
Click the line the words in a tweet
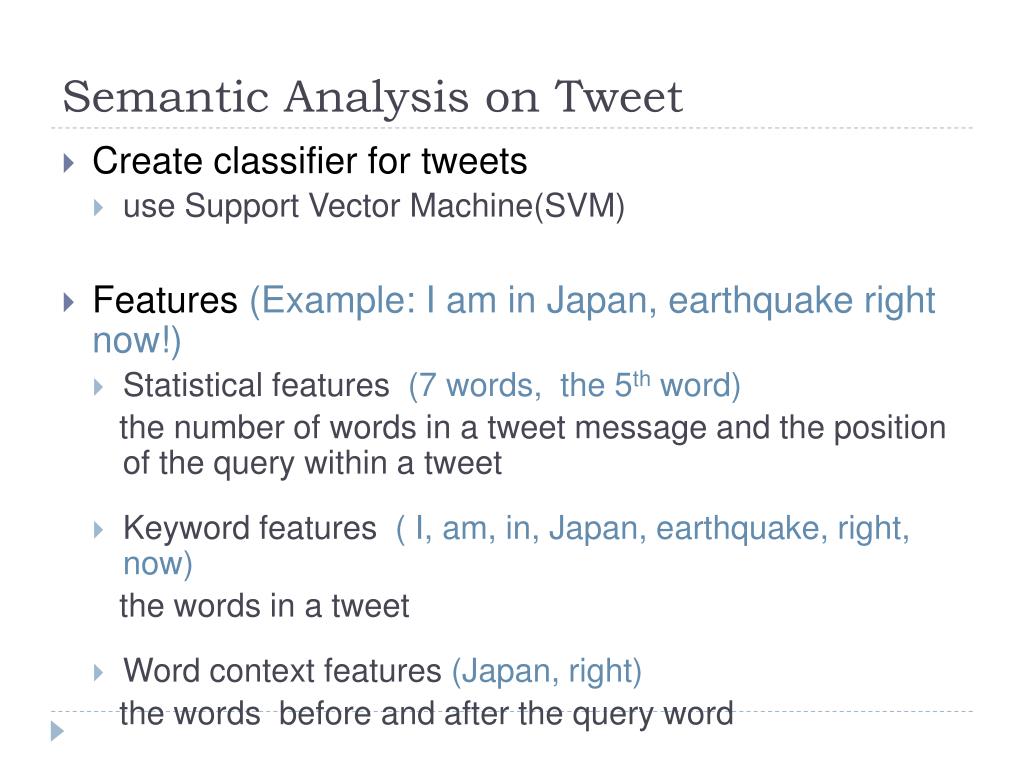click(x=264, y=605)
